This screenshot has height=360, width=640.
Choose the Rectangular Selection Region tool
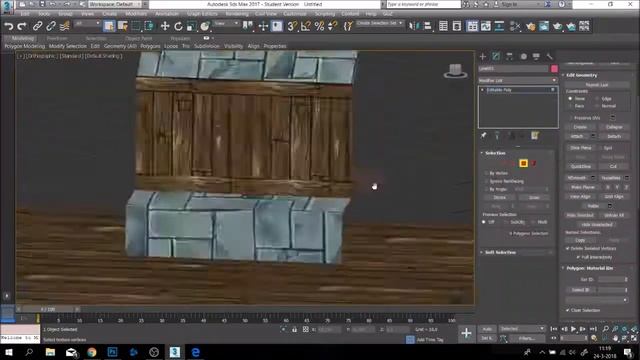pos(136,26)
